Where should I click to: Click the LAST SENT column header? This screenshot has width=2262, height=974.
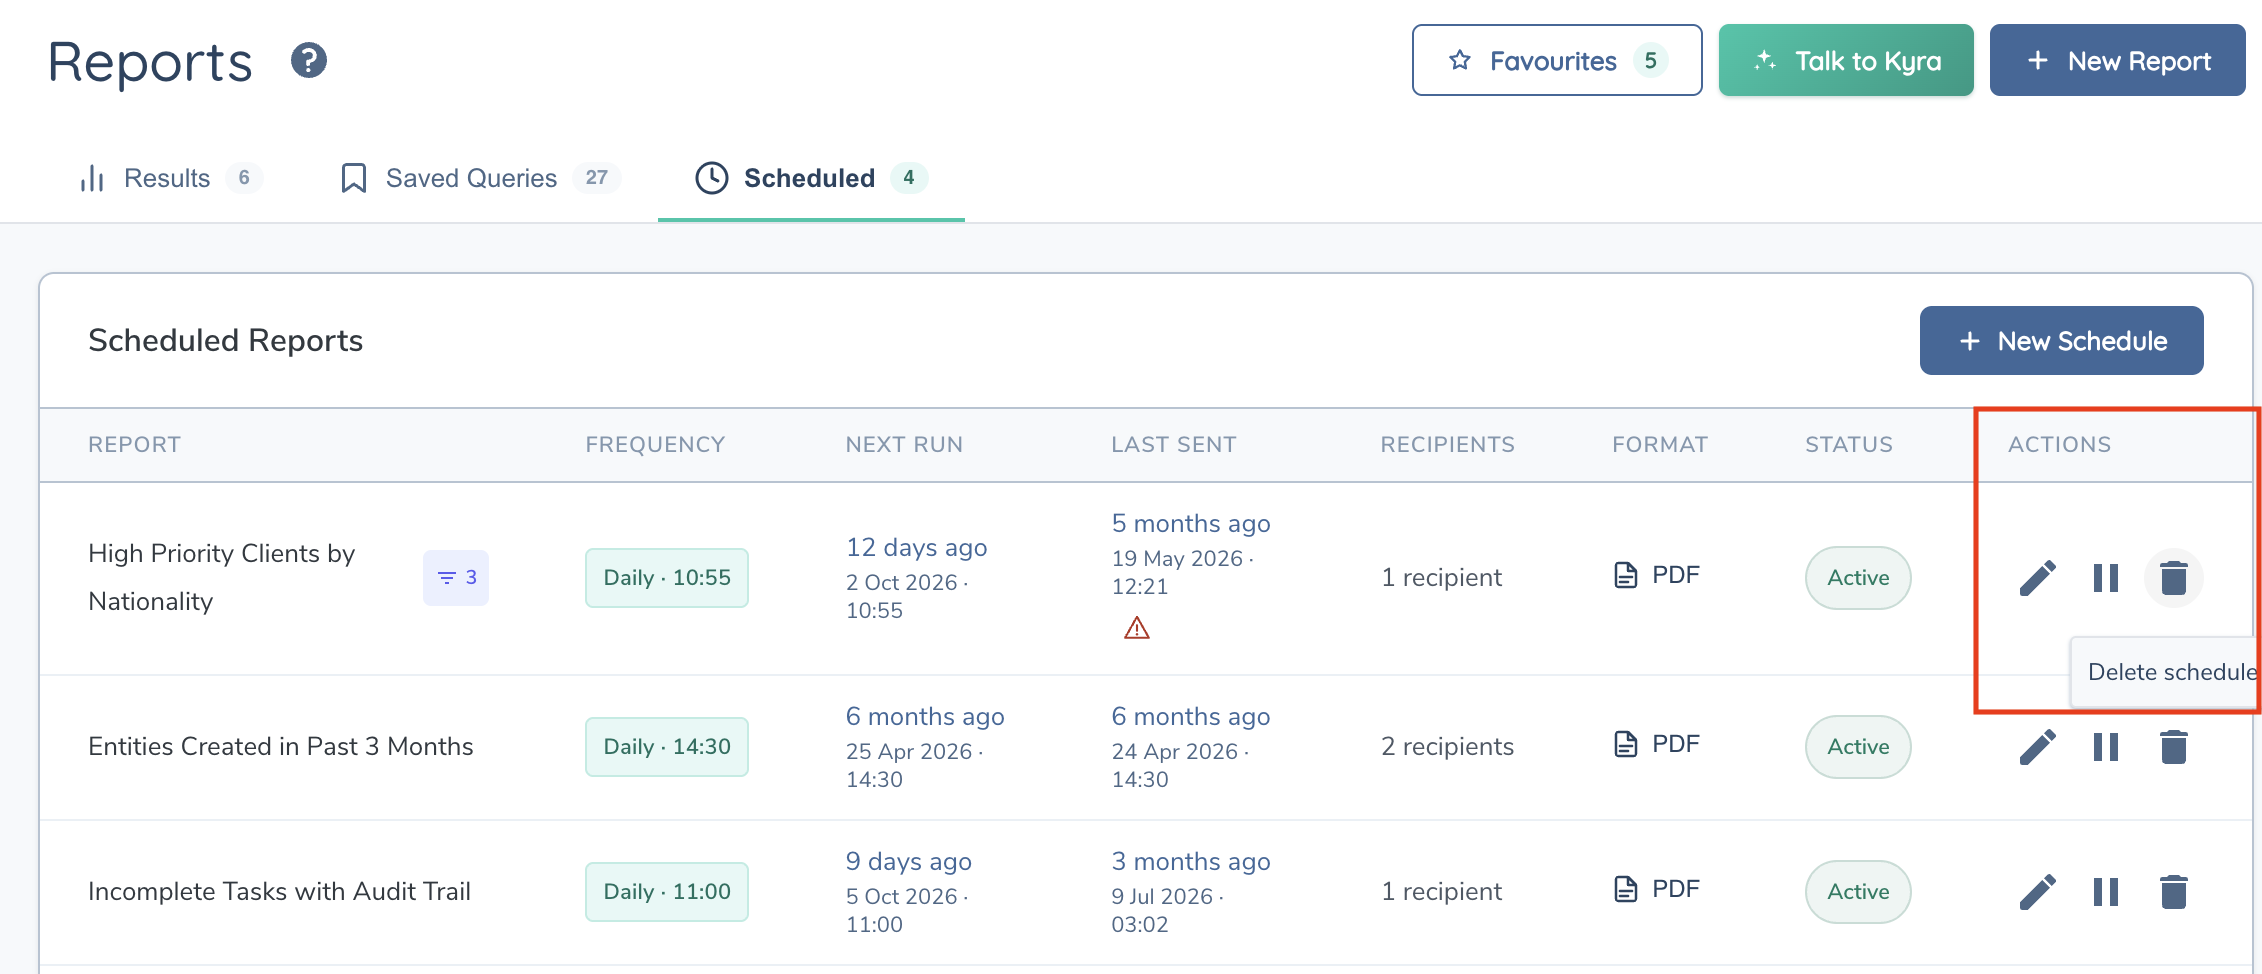(x=1174, y=445)
